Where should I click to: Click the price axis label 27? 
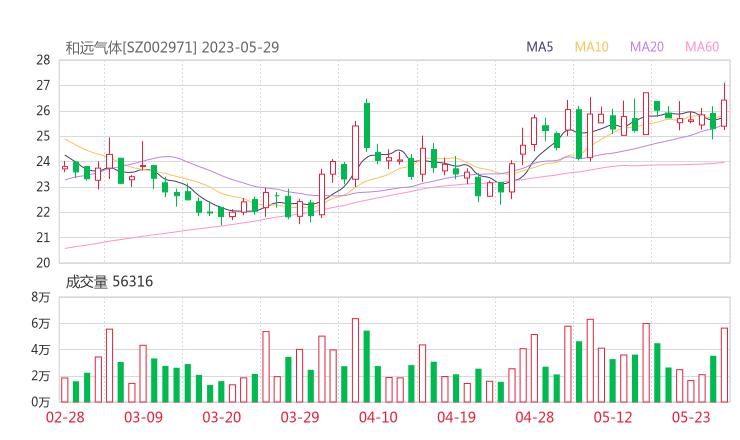(x=43, y=85)
